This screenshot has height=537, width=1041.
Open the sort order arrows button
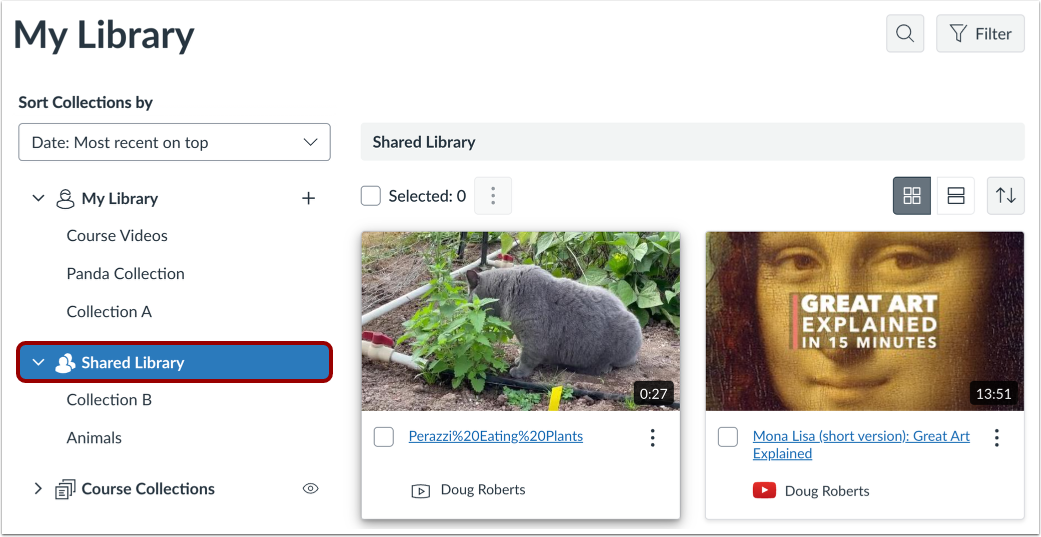click(1006, 196)
